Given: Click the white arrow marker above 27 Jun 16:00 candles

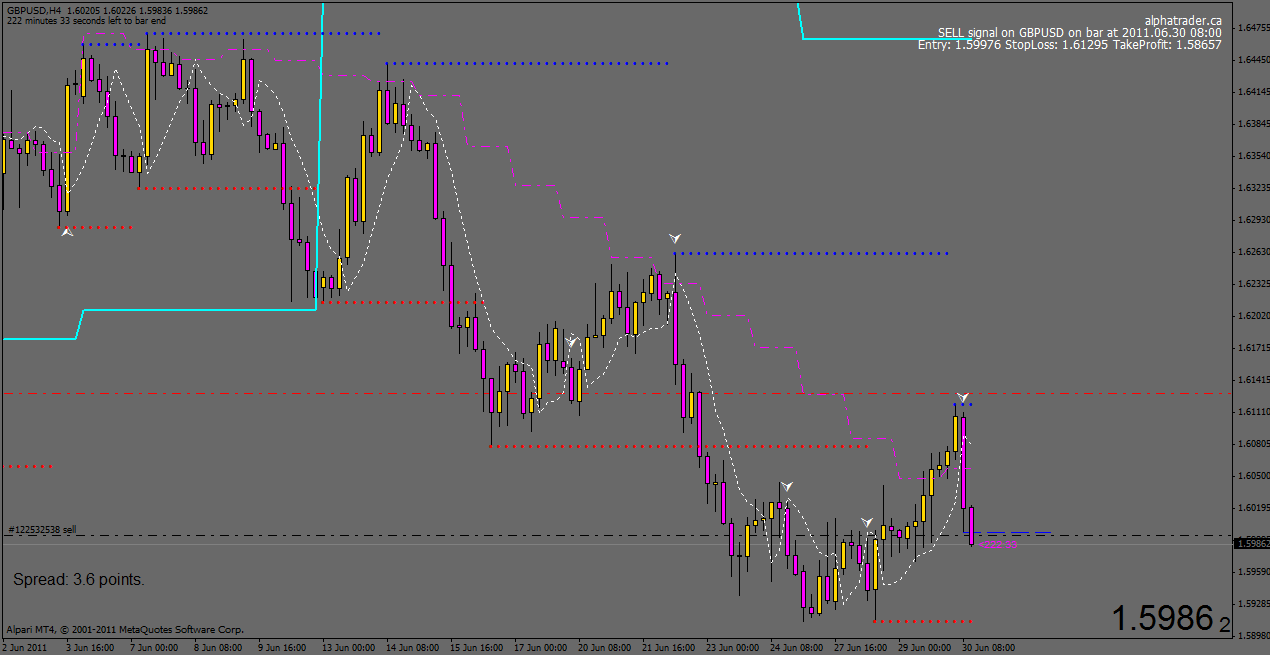Looking at the screenshot, I should [x=867, y=522].
